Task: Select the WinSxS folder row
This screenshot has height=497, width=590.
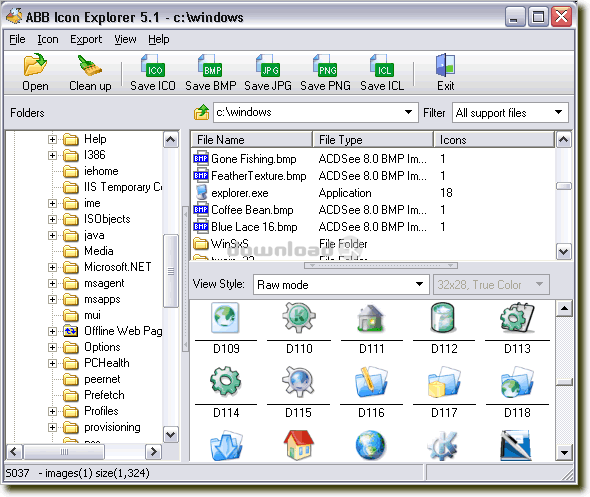Action: [230, 244]
